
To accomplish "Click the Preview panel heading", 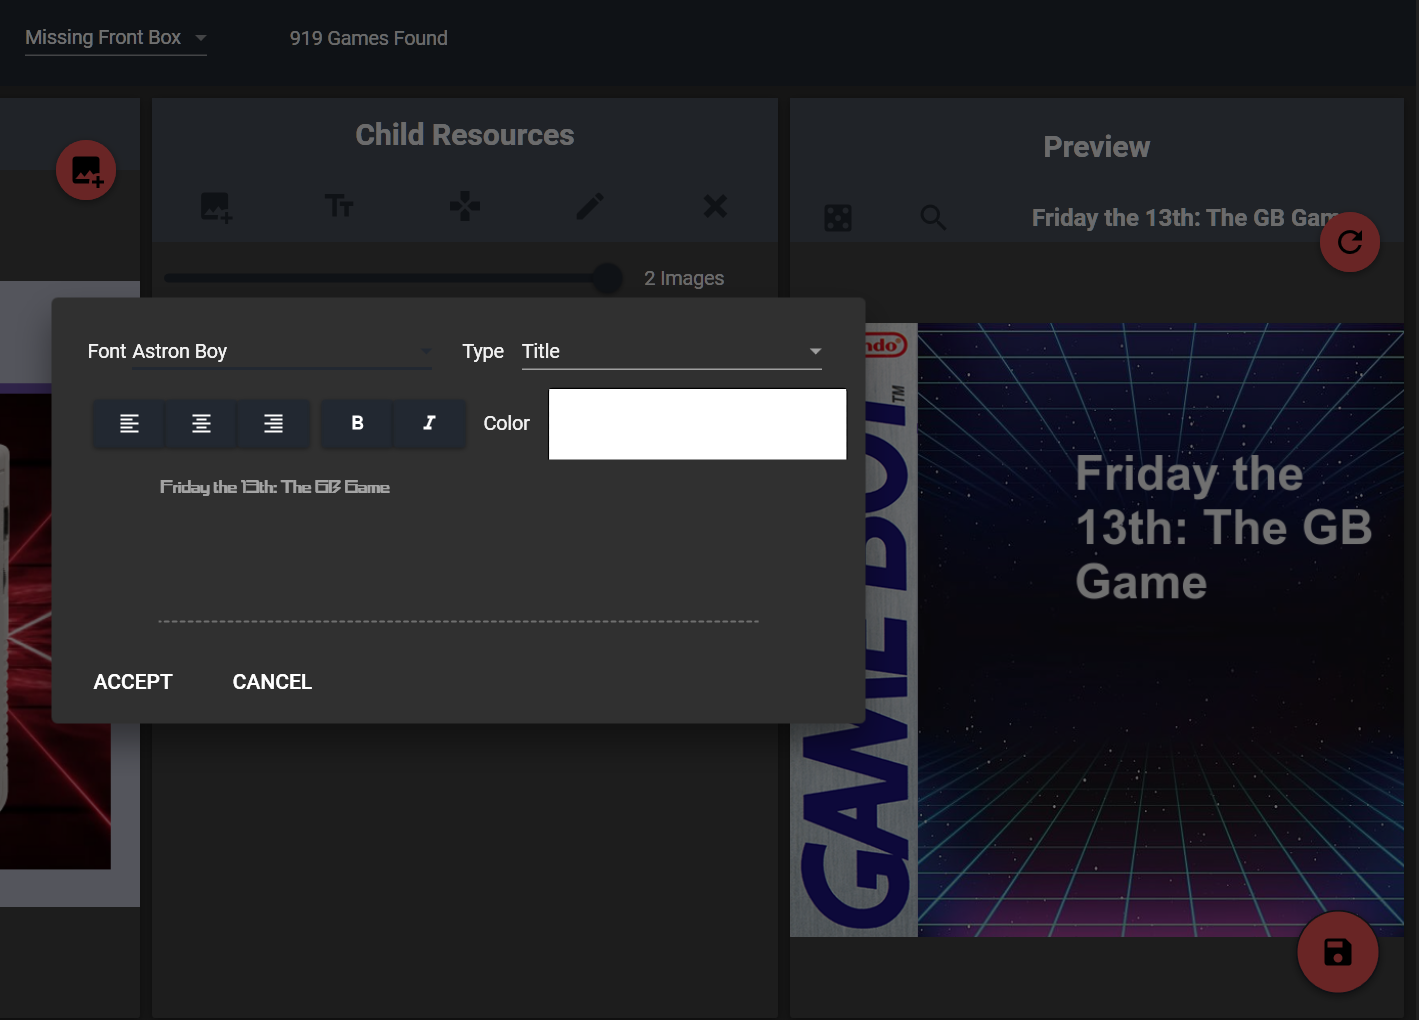I will pos(1097,147).
